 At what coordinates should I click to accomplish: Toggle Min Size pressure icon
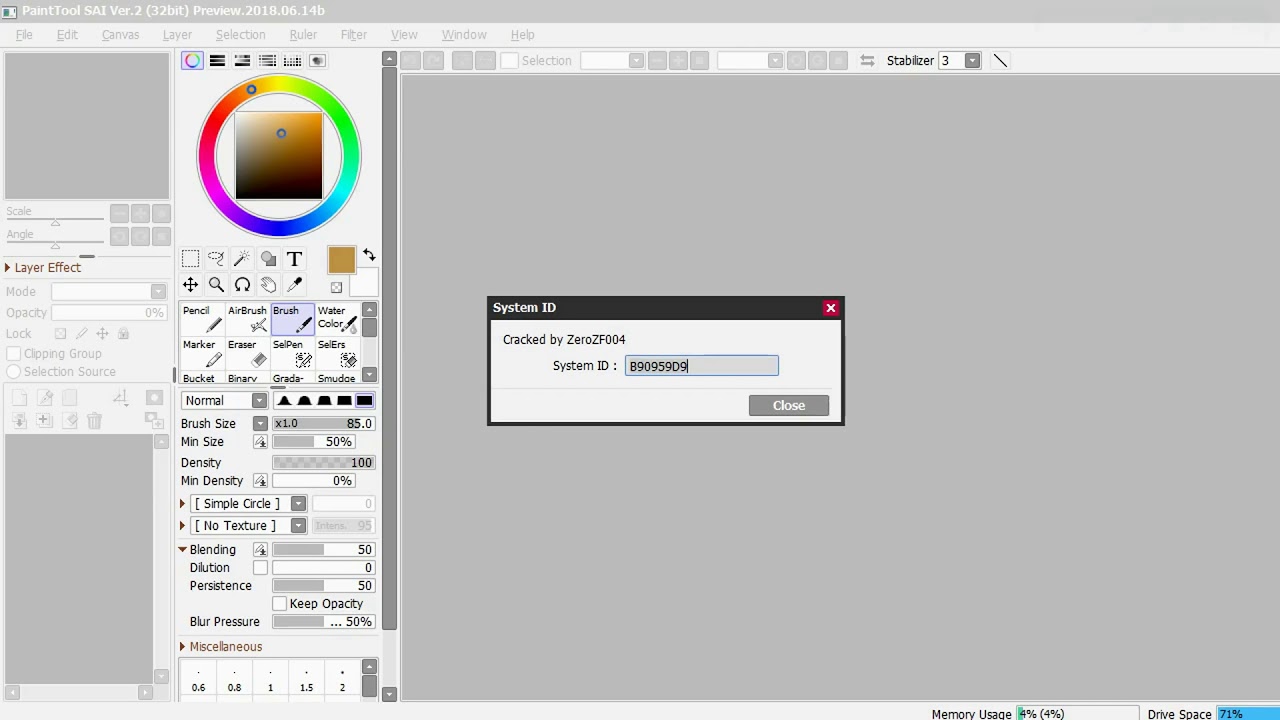260,442
